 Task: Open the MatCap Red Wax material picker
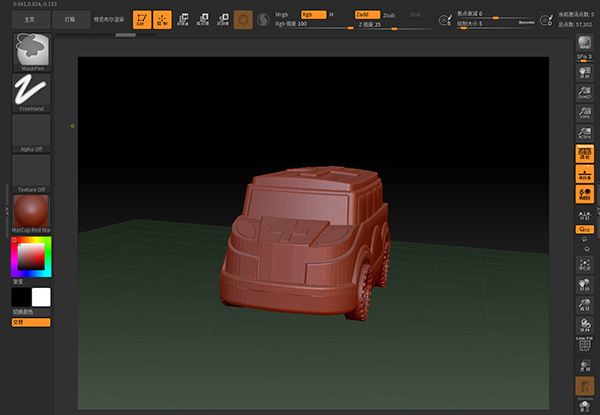click(x=31, y=212)
